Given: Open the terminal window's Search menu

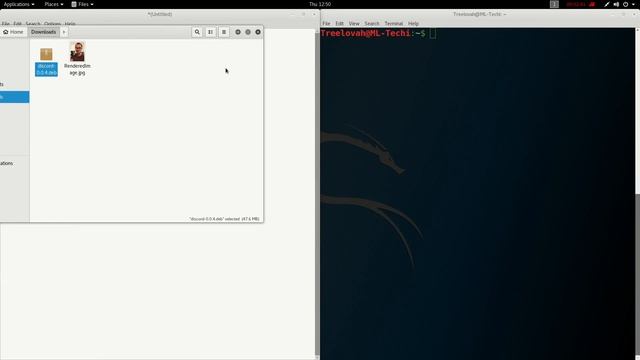Looking at the screenshot, I should pyautogui.click(x=371, y=24).
